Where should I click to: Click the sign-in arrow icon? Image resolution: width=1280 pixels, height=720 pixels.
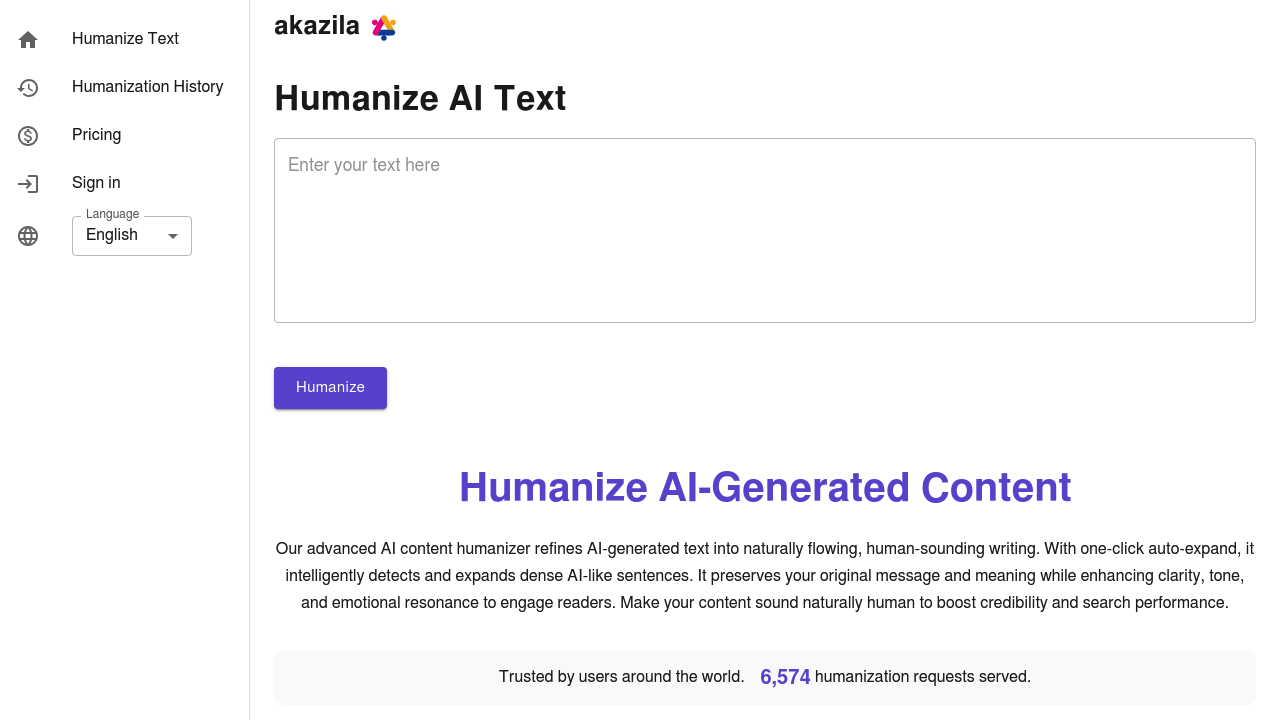coord(28,183)
